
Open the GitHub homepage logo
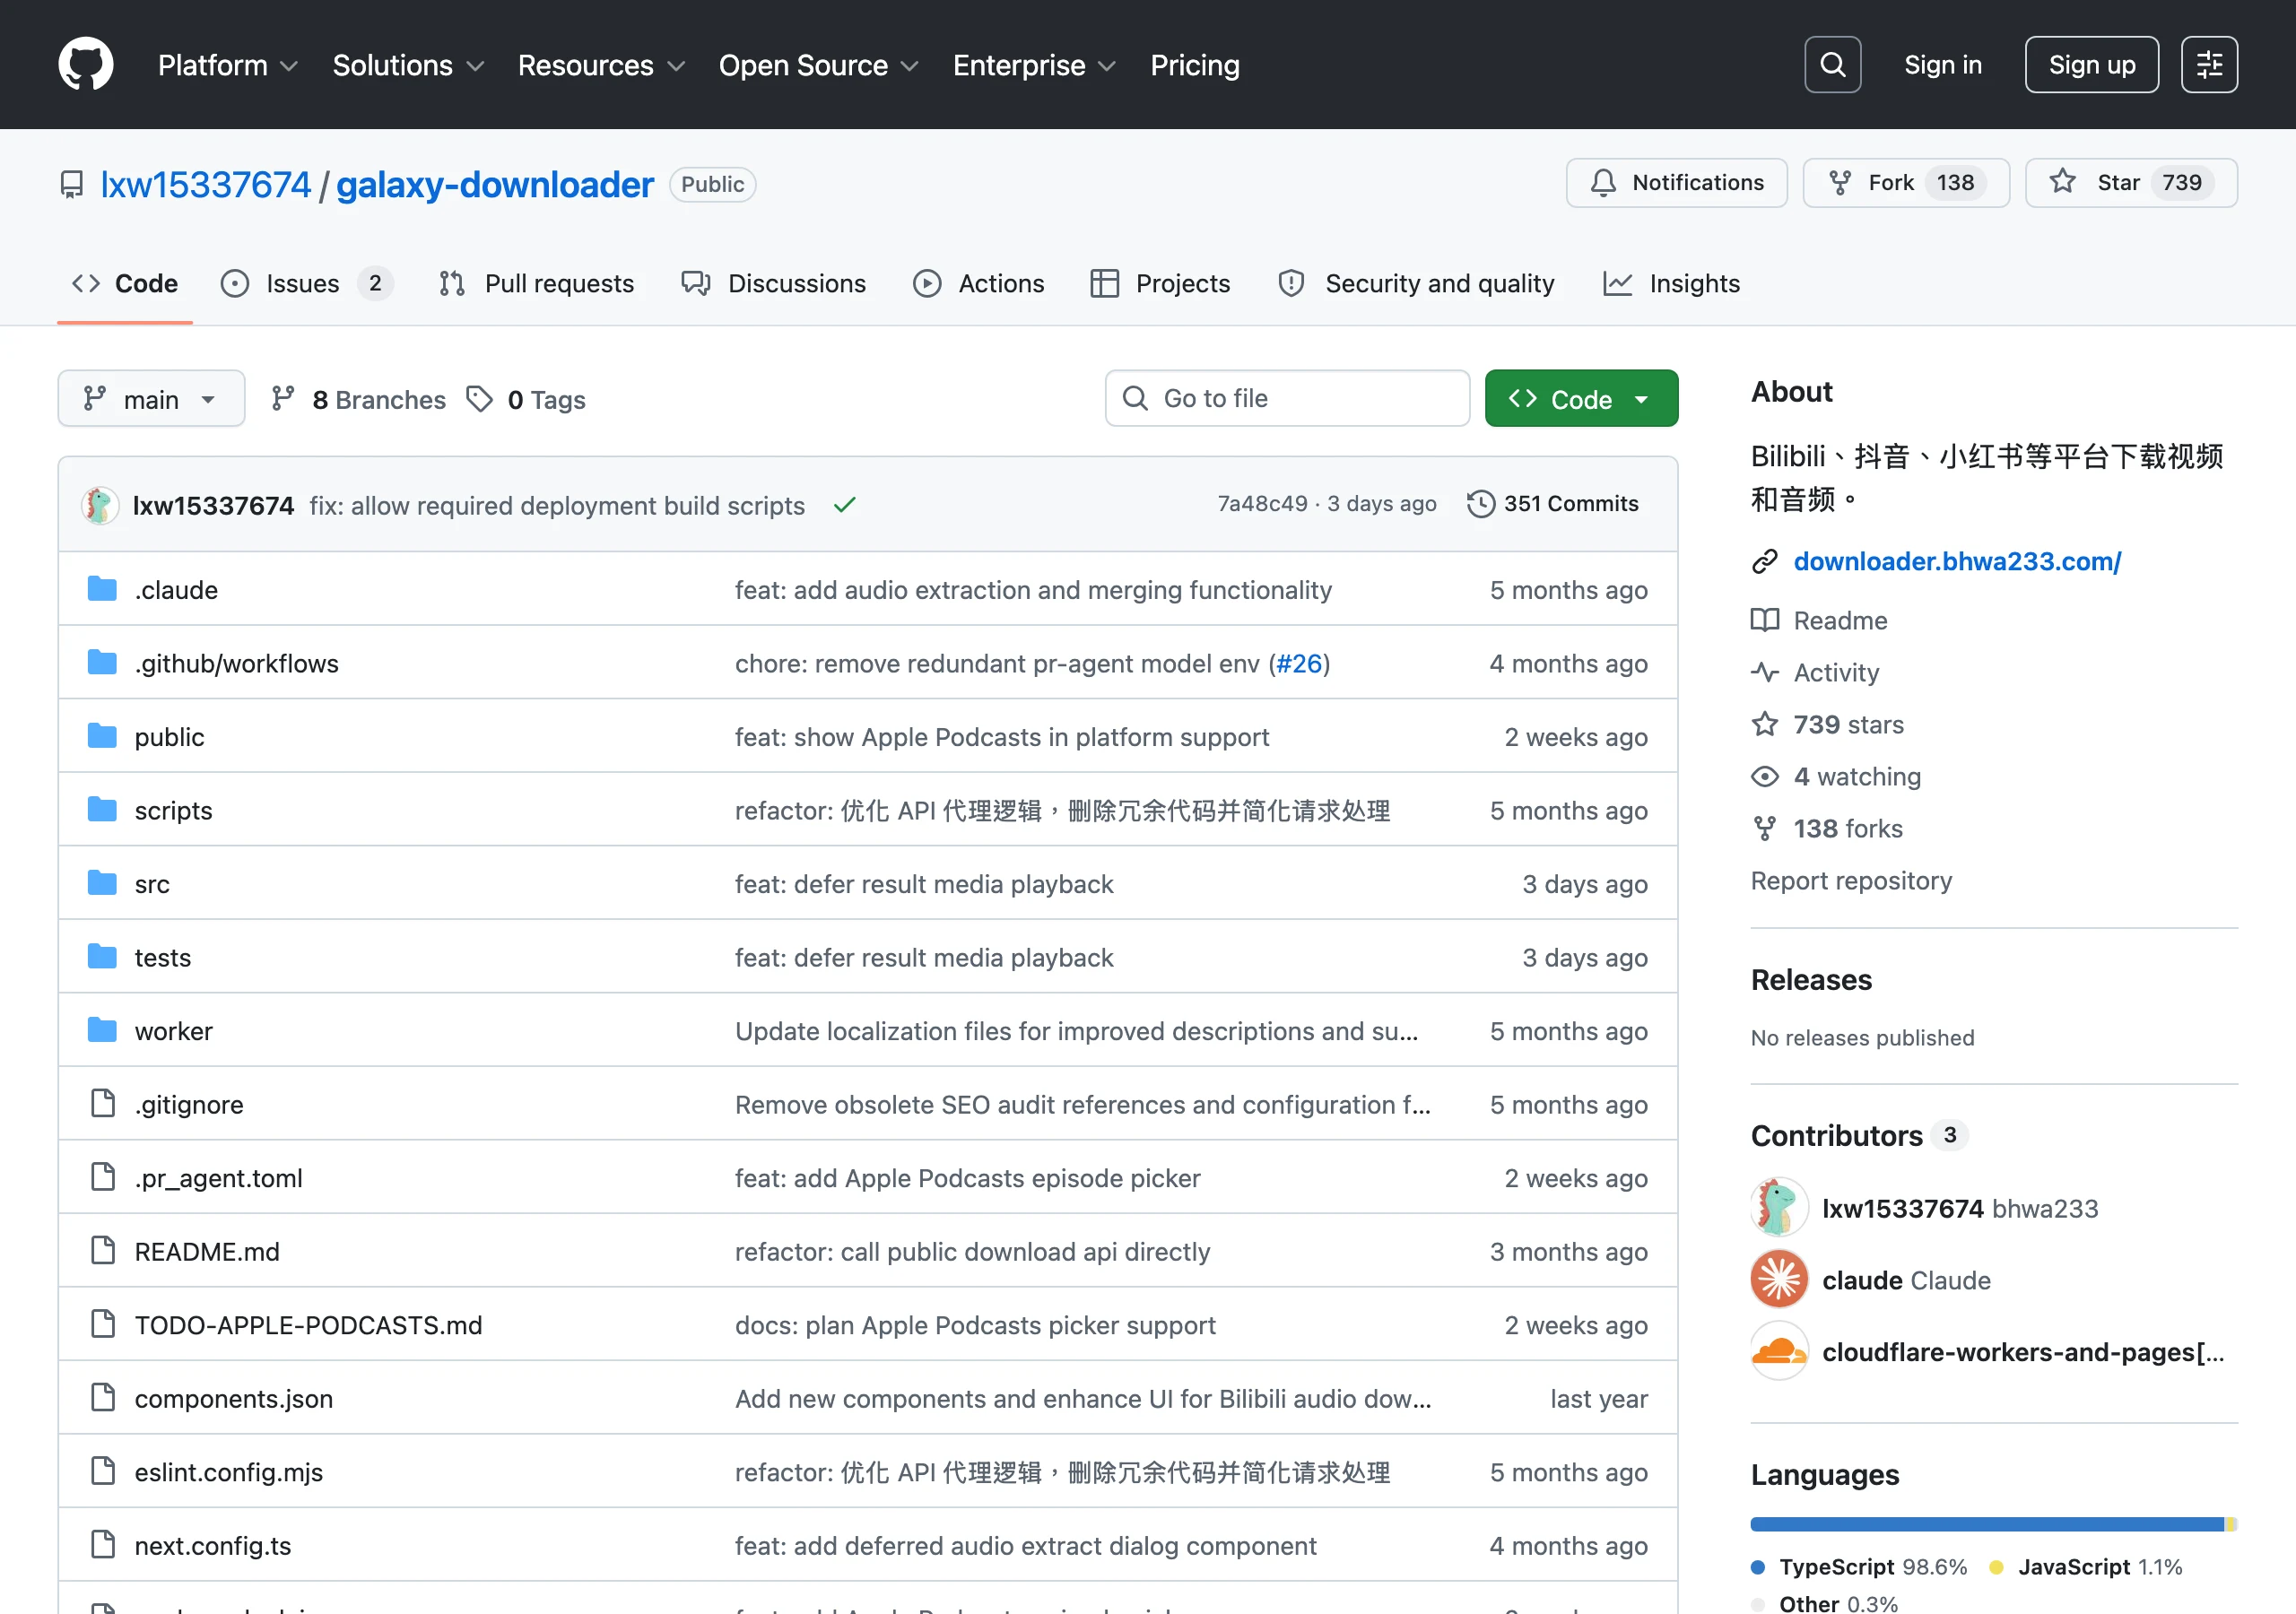(x=86, y=65)
